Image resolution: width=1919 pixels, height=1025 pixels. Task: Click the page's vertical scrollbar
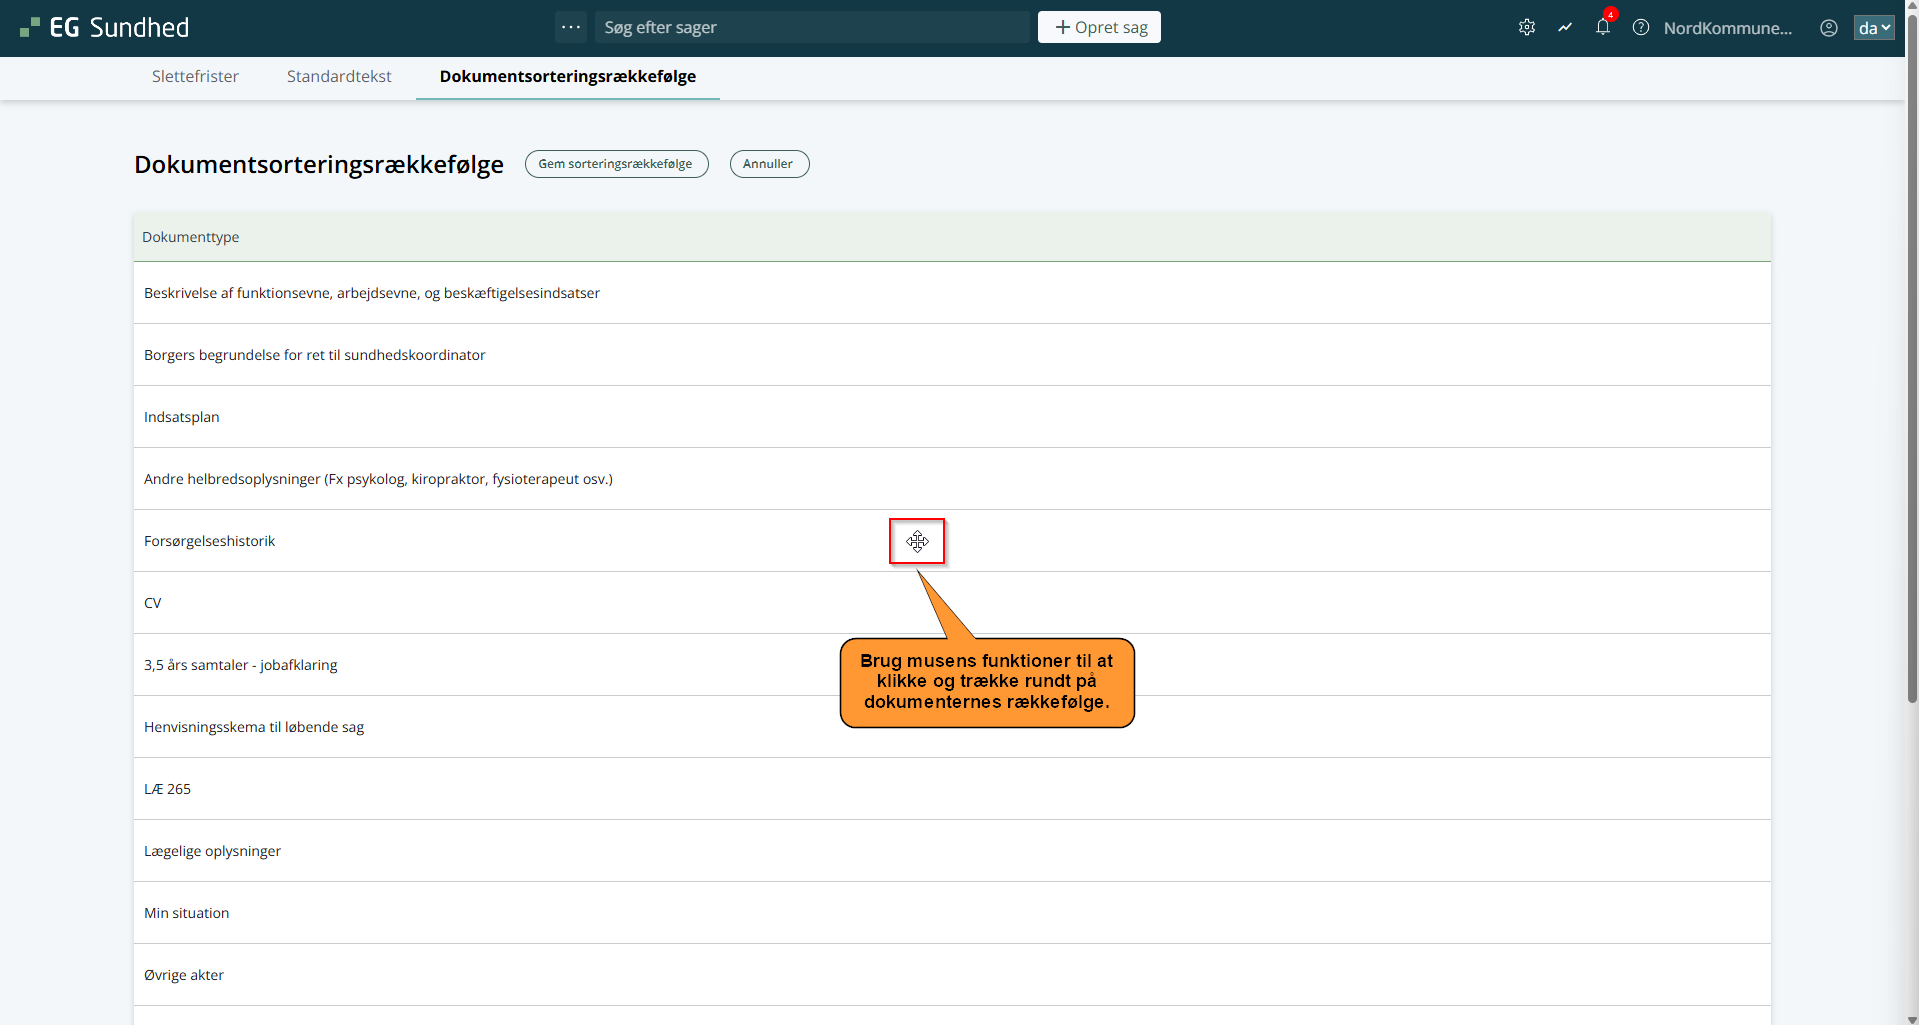tap(1911, 400)
